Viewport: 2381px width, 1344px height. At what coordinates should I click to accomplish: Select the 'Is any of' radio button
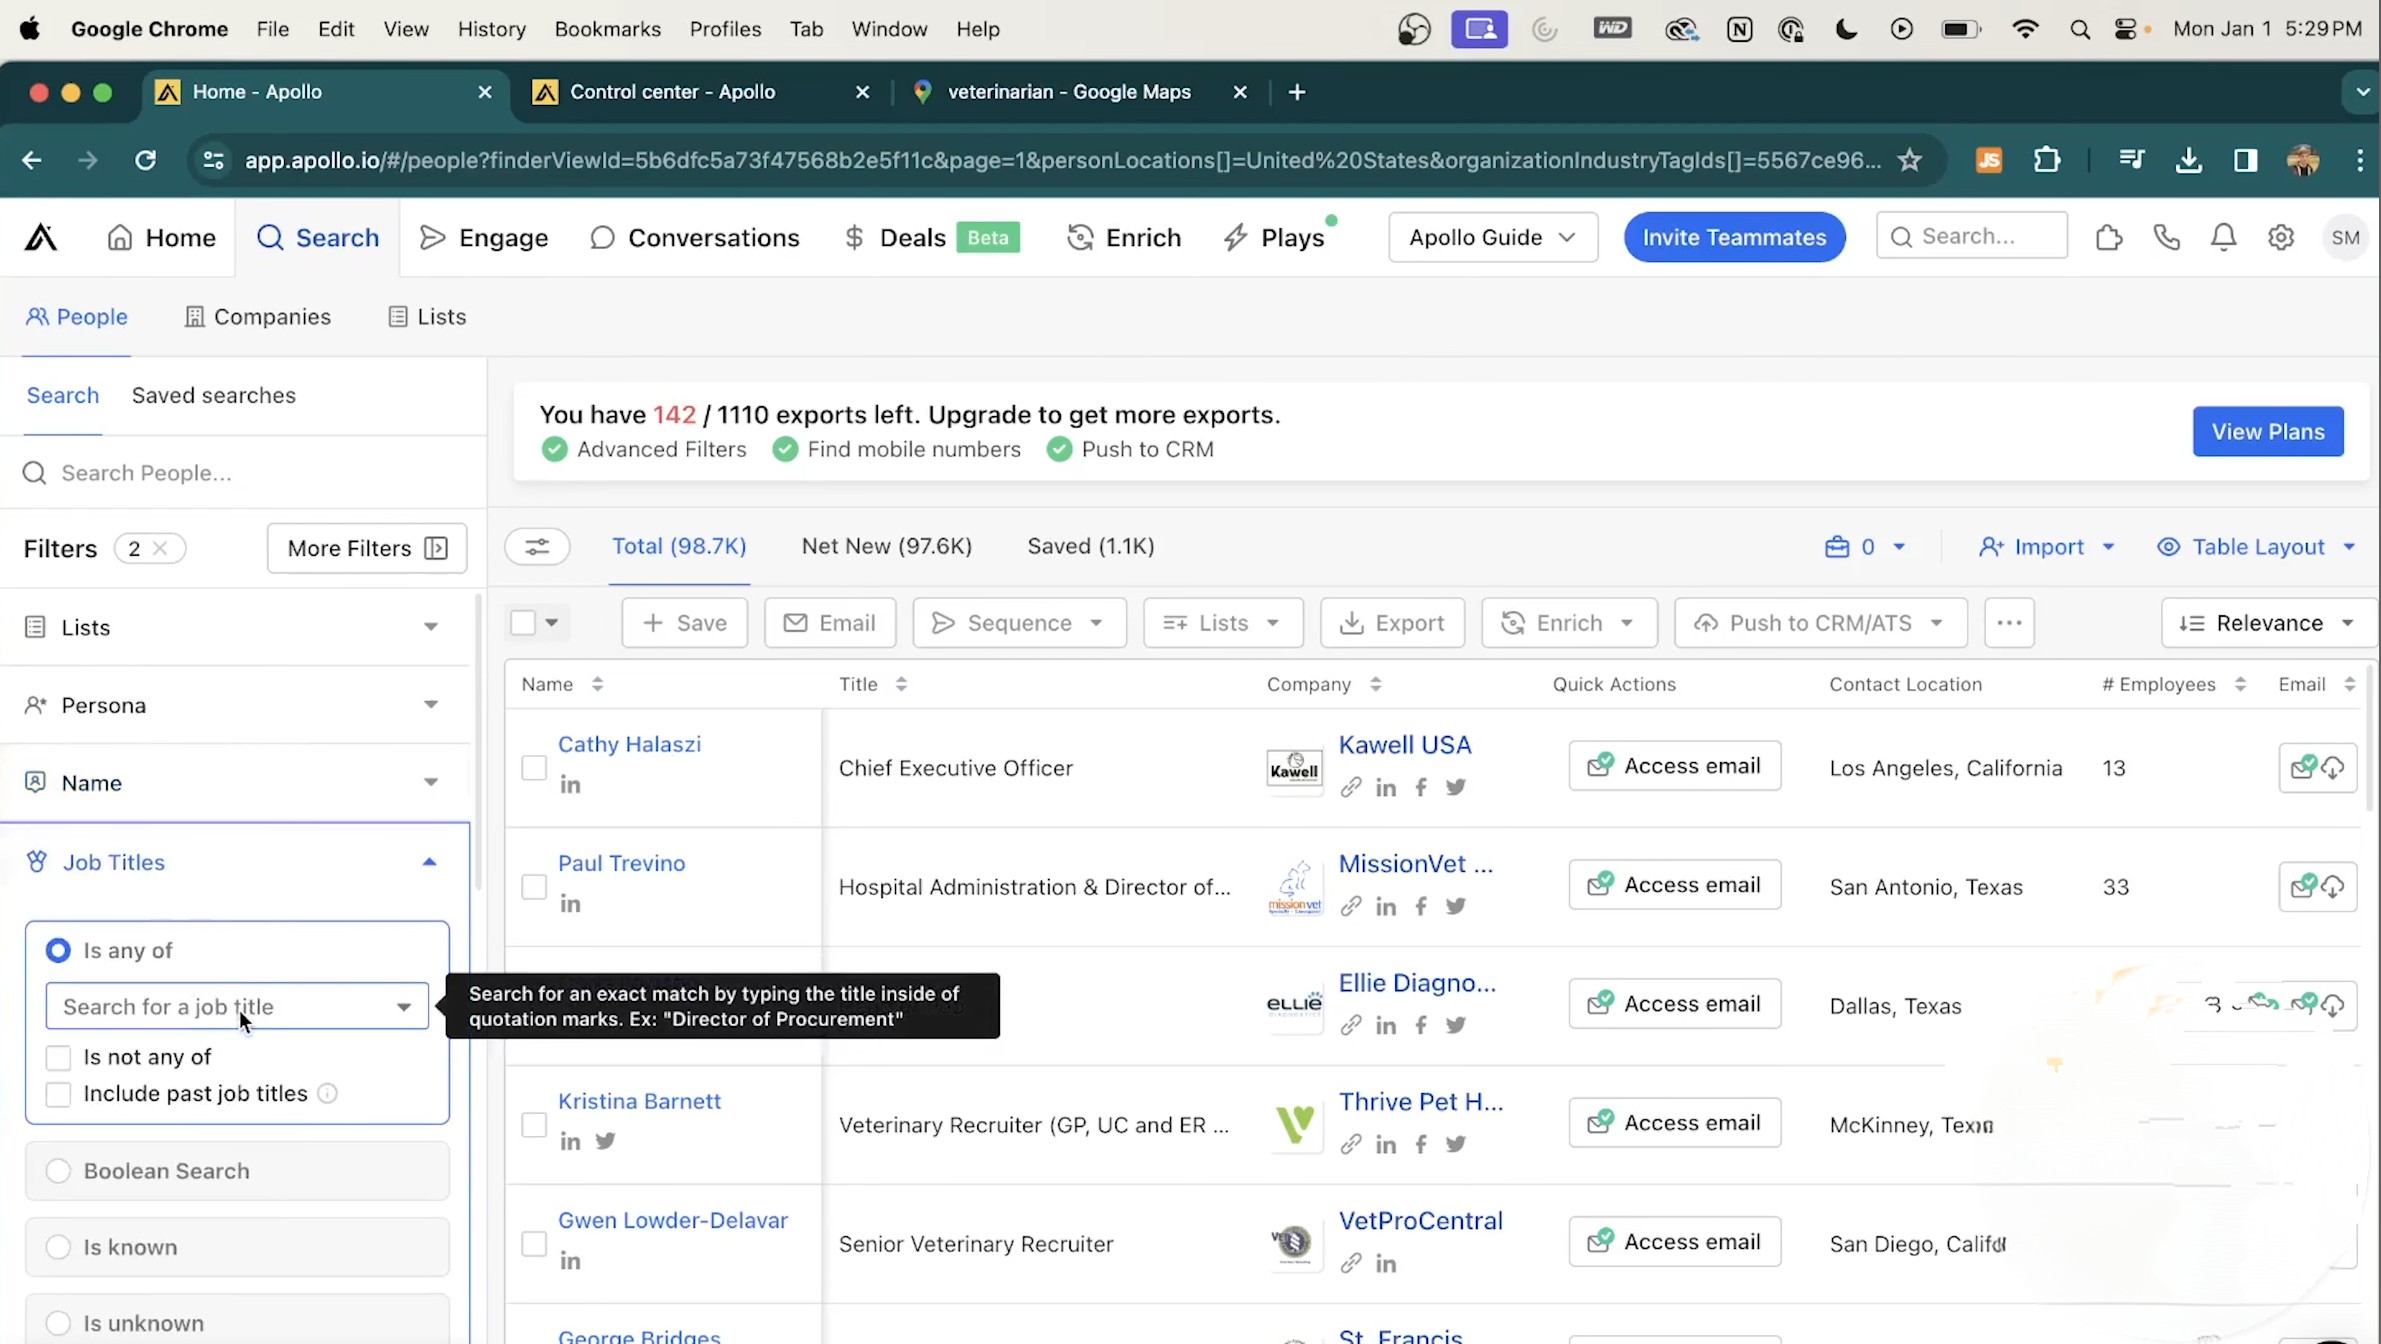point(58,950)
